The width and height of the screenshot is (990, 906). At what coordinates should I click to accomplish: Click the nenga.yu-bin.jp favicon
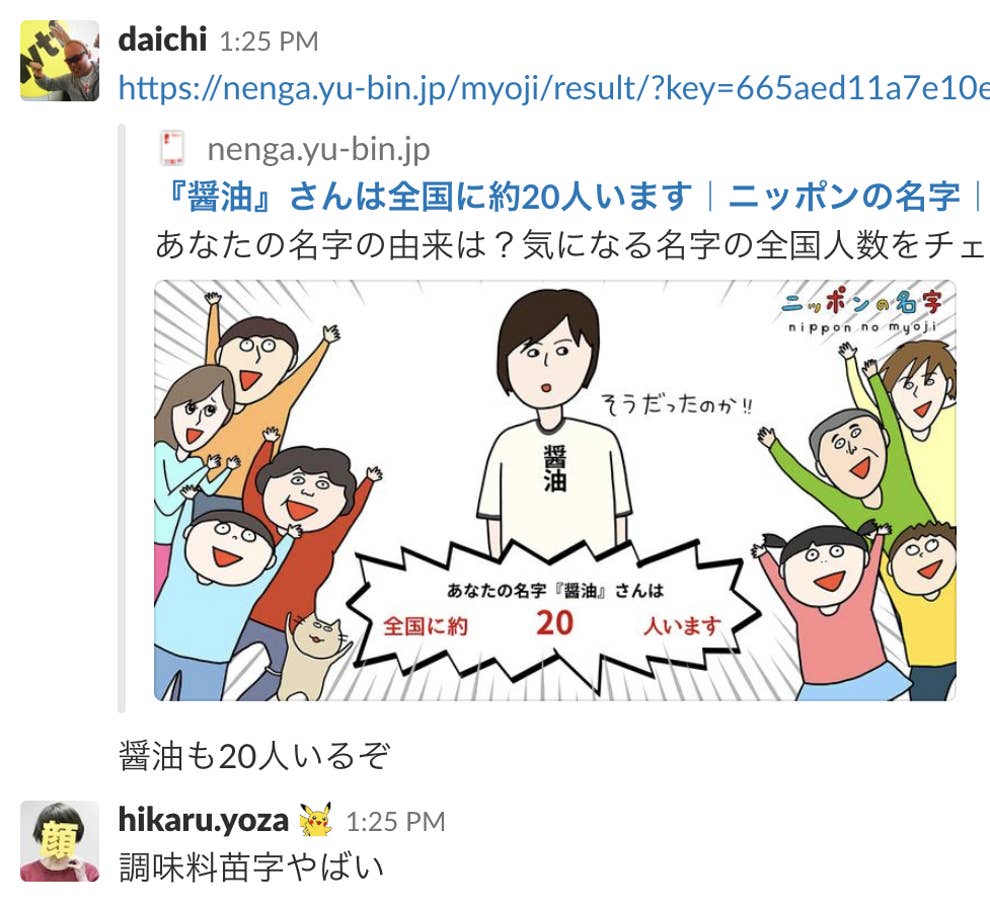point(172,148)
